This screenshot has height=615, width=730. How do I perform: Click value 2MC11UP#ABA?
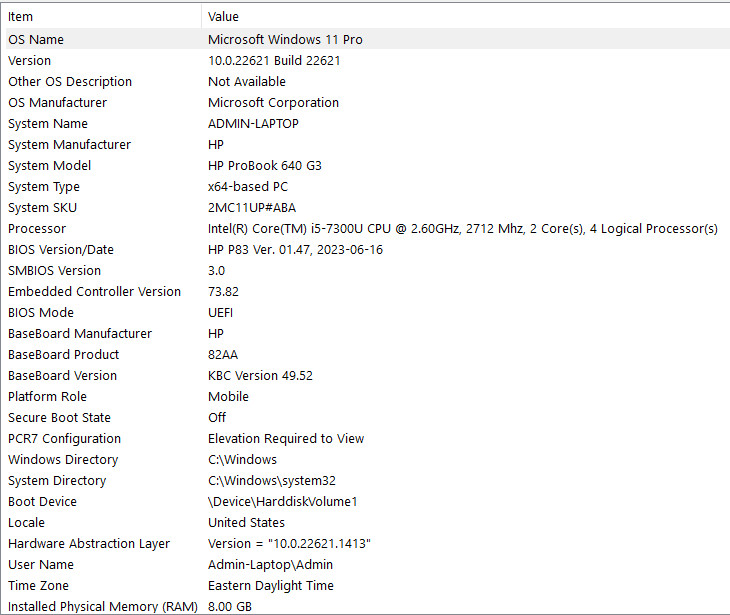[x=252, y=208]
